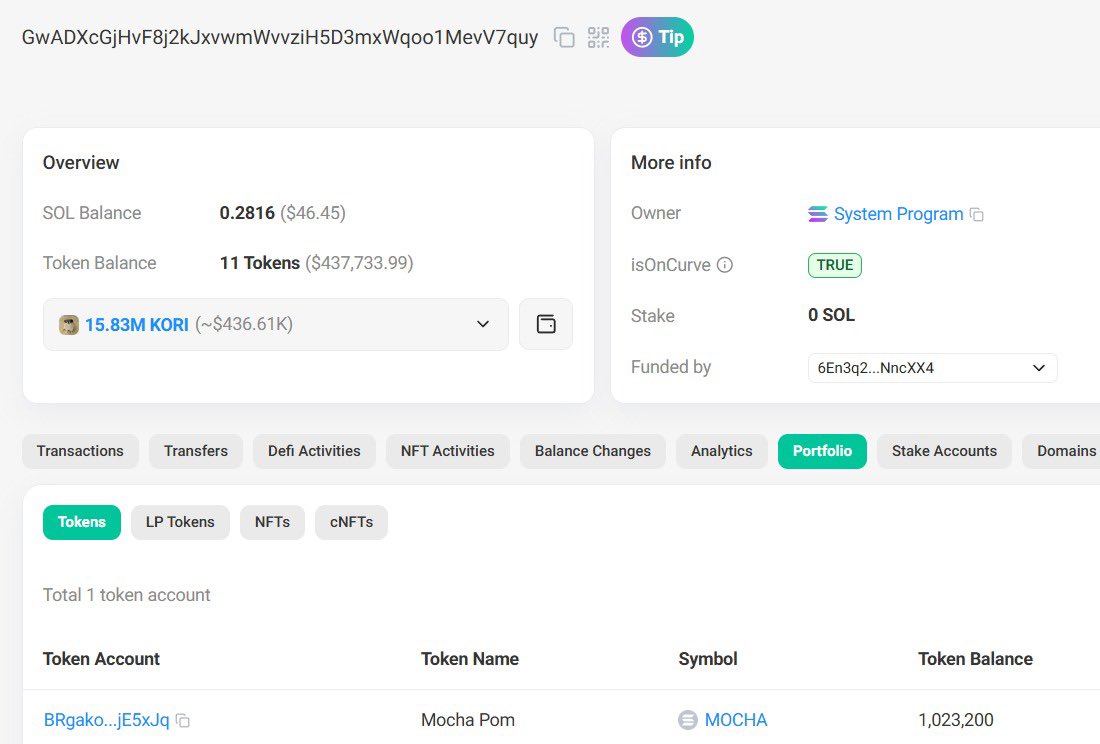The image size is (1100, 744).
Task: Show QR code for wallet address
Action: [598, 37]
